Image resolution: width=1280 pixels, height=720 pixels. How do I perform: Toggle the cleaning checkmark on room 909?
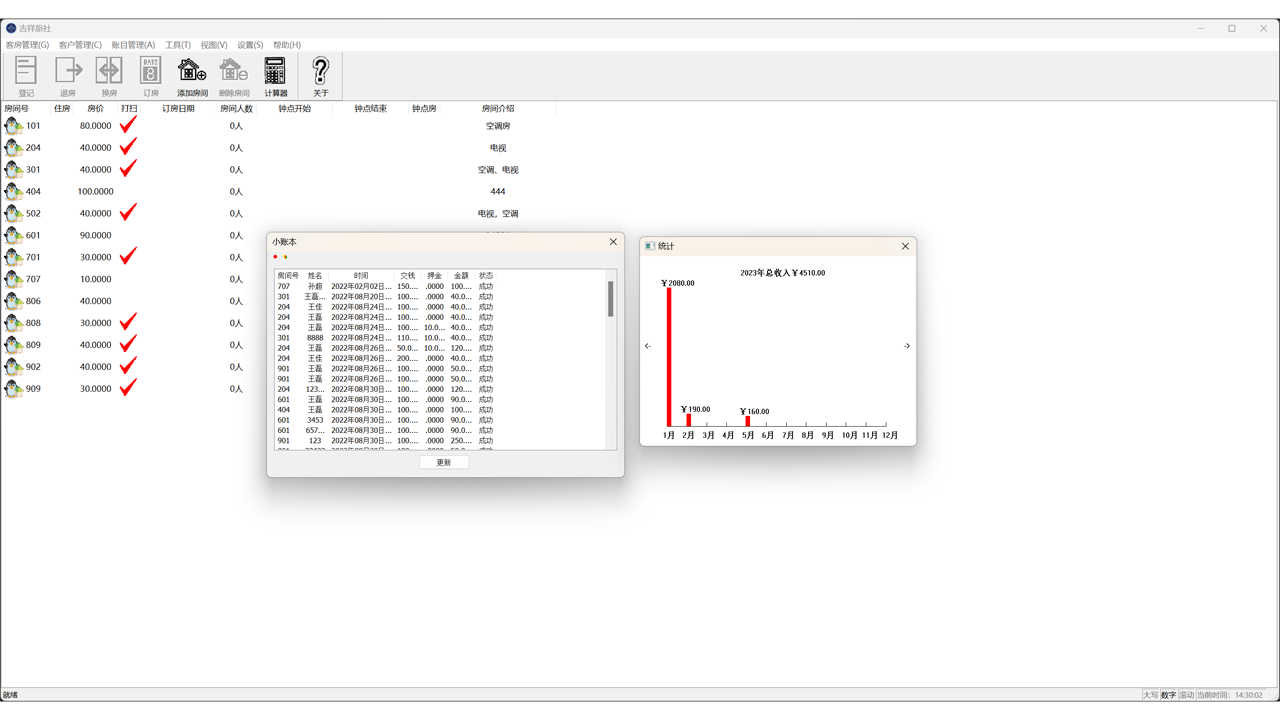coord(128,388)
